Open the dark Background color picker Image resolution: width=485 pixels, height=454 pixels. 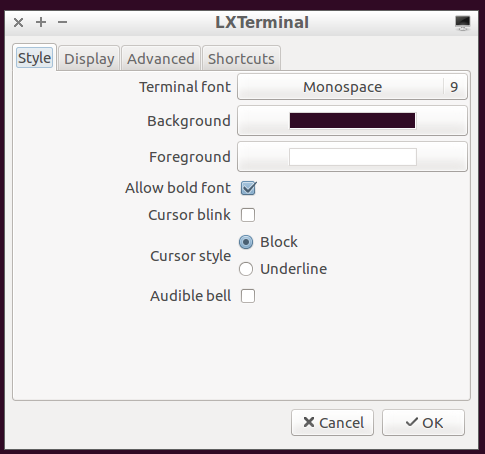[x=352, y=121]
